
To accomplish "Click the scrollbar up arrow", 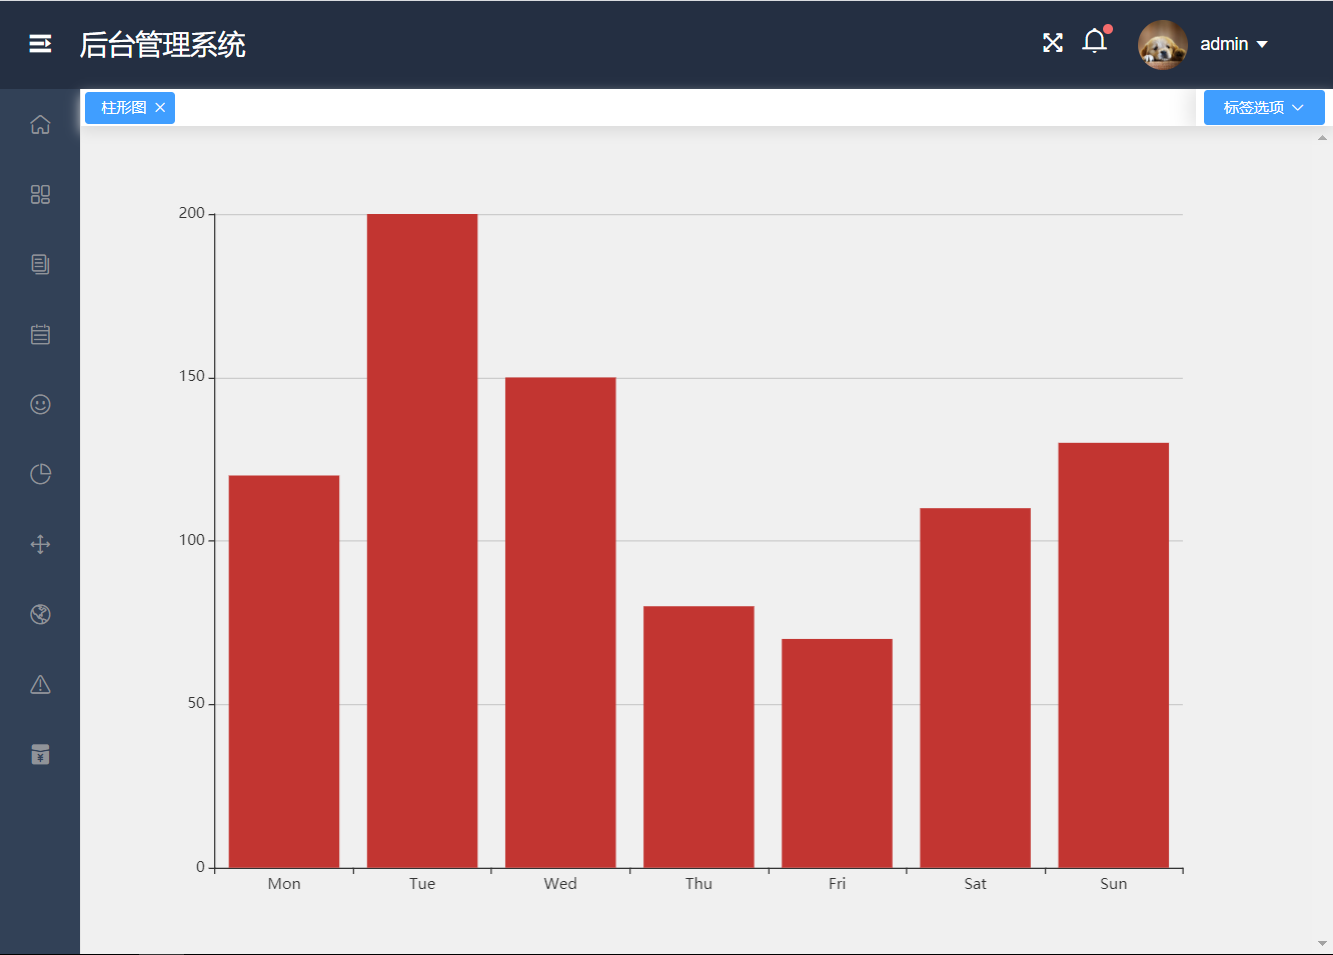I will click(x=1323, y=138).
